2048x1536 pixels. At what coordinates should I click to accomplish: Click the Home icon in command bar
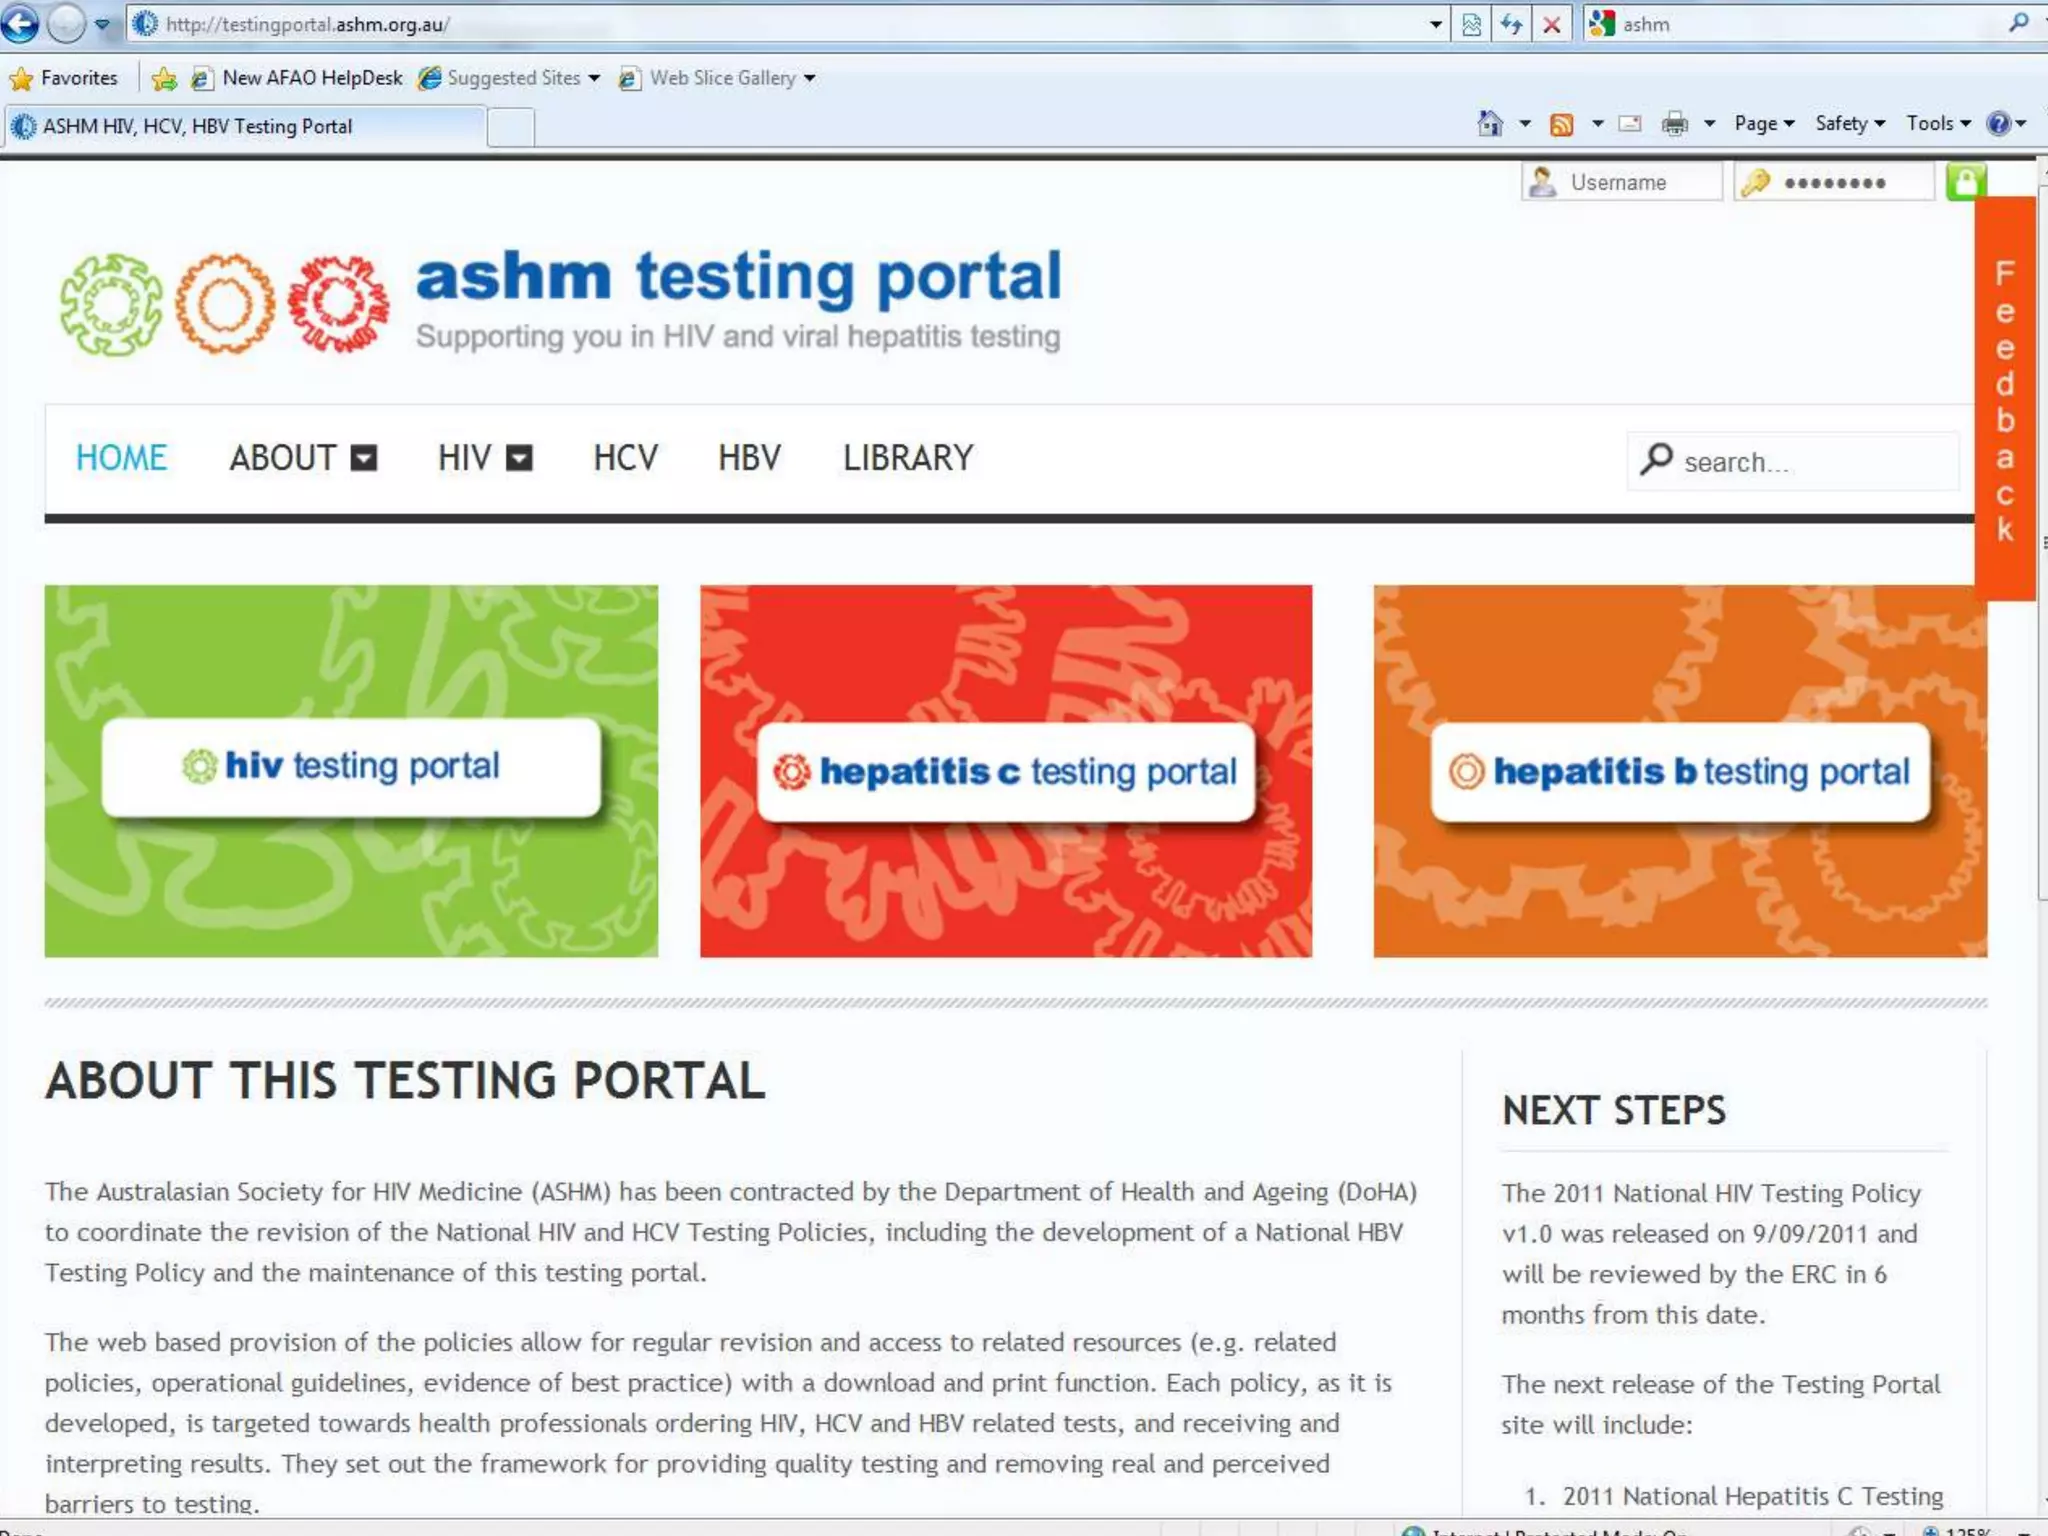coord(1490,123)
